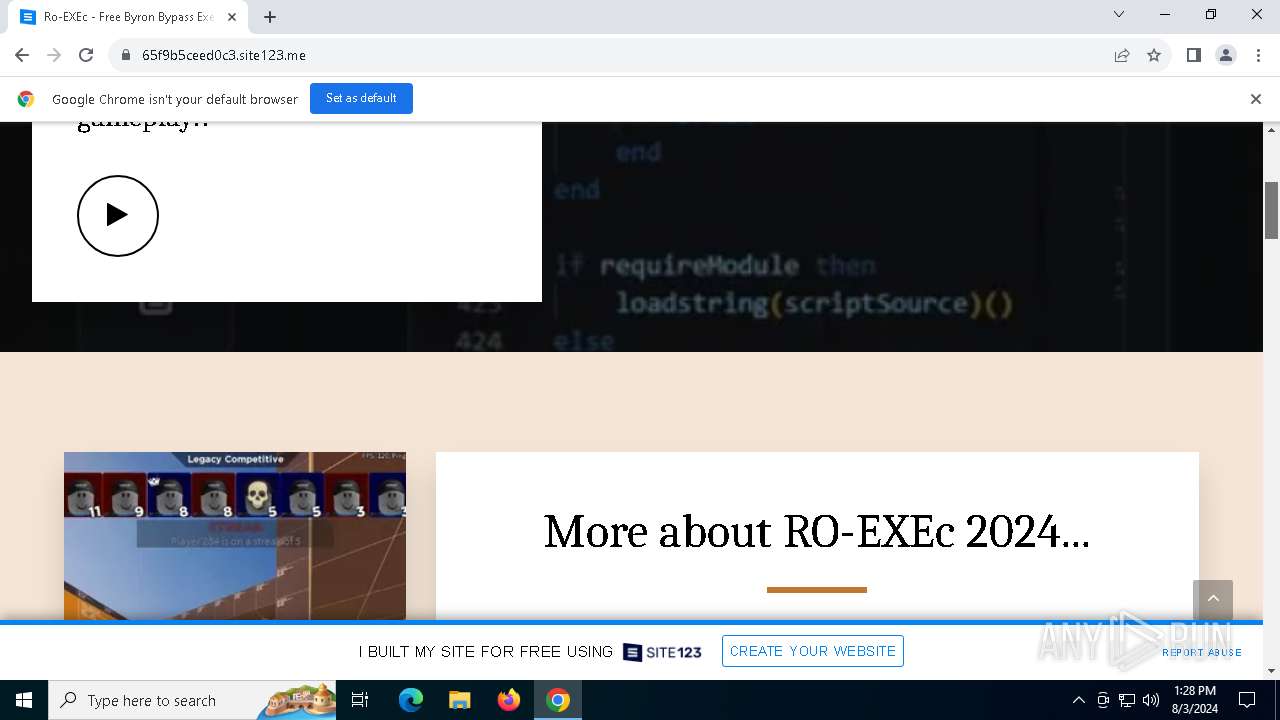The image size is (1280, 720).
Task: Dismiss the default browser notification bar
Action: click(1256, 99)
